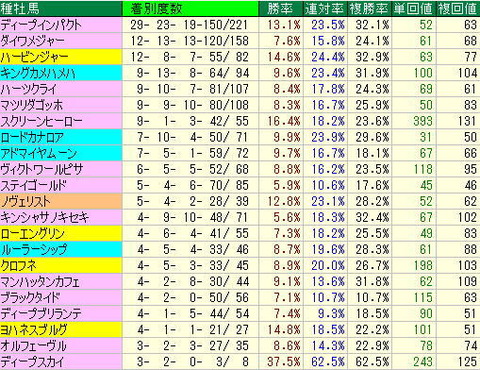Select the ヨハネスブルグ sire name
The image size is (480, 370).
pos(34,330)
